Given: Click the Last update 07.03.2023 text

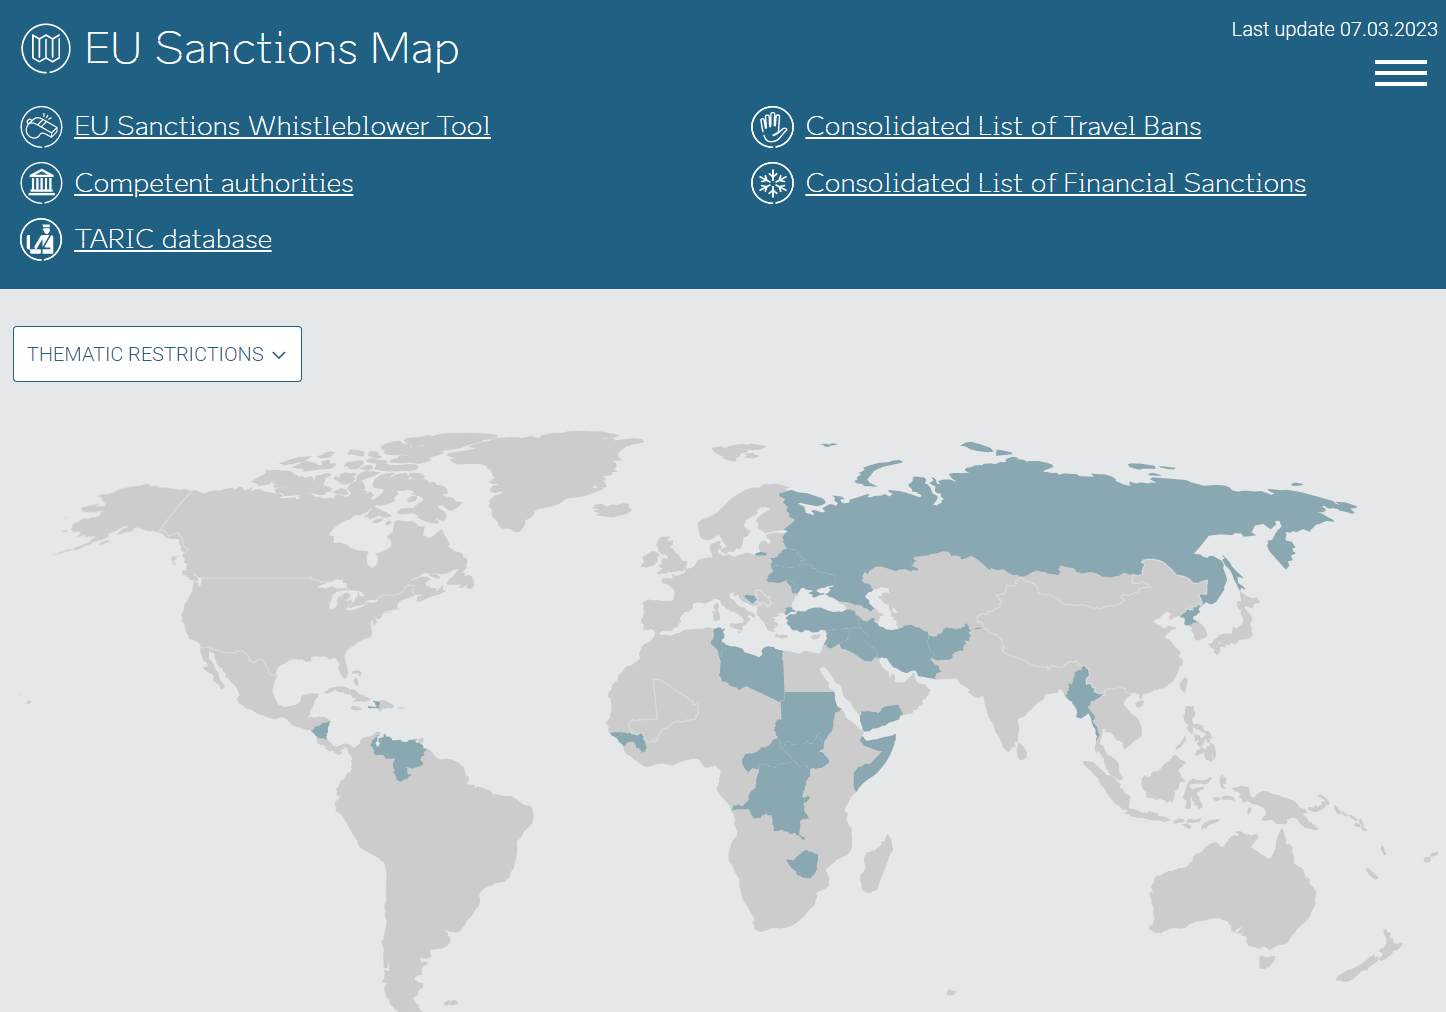Looking at the screenshot, I should coord(1334,30).
